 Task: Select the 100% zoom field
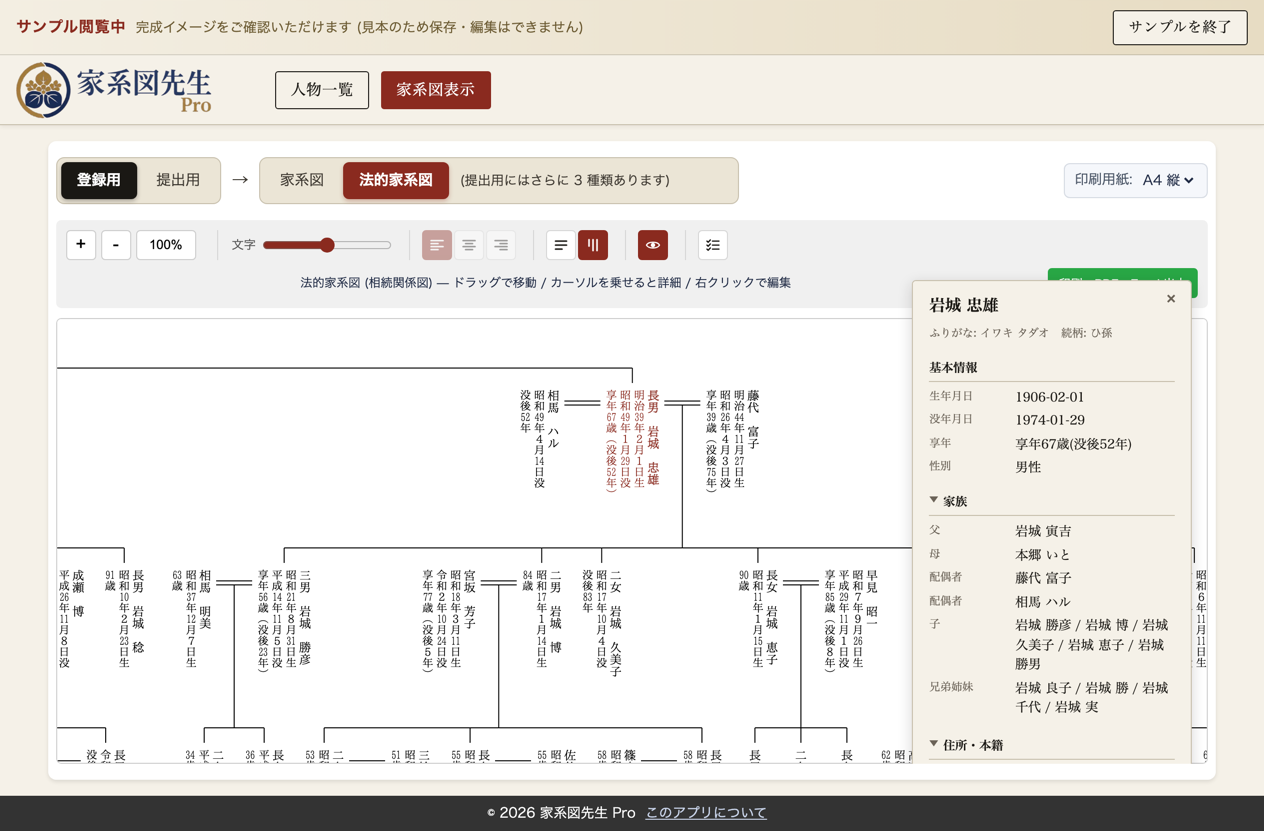pyautogui.click(x=166, y=245)
